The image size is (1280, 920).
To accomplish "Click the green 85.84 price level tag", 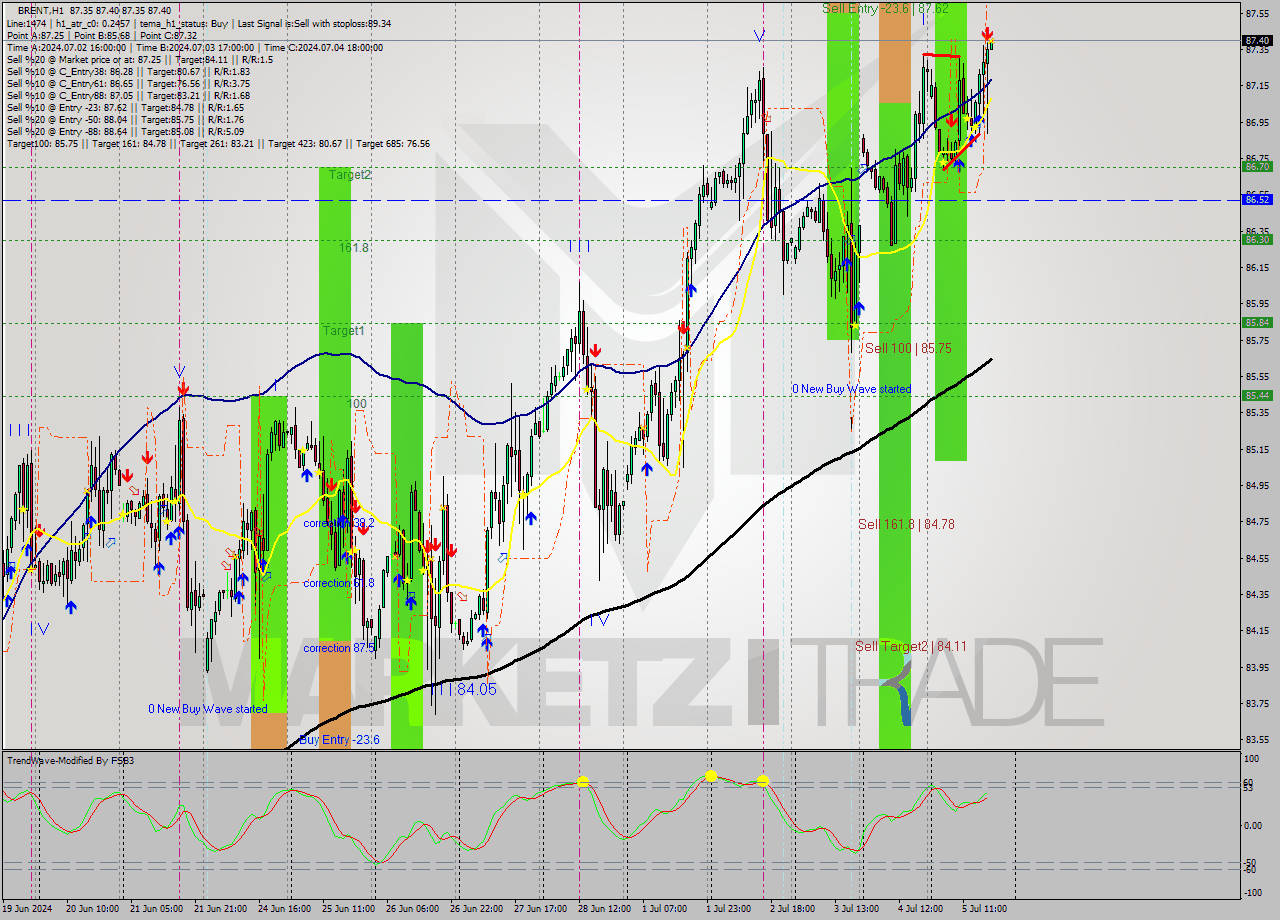I will (x=1257, y=322).
